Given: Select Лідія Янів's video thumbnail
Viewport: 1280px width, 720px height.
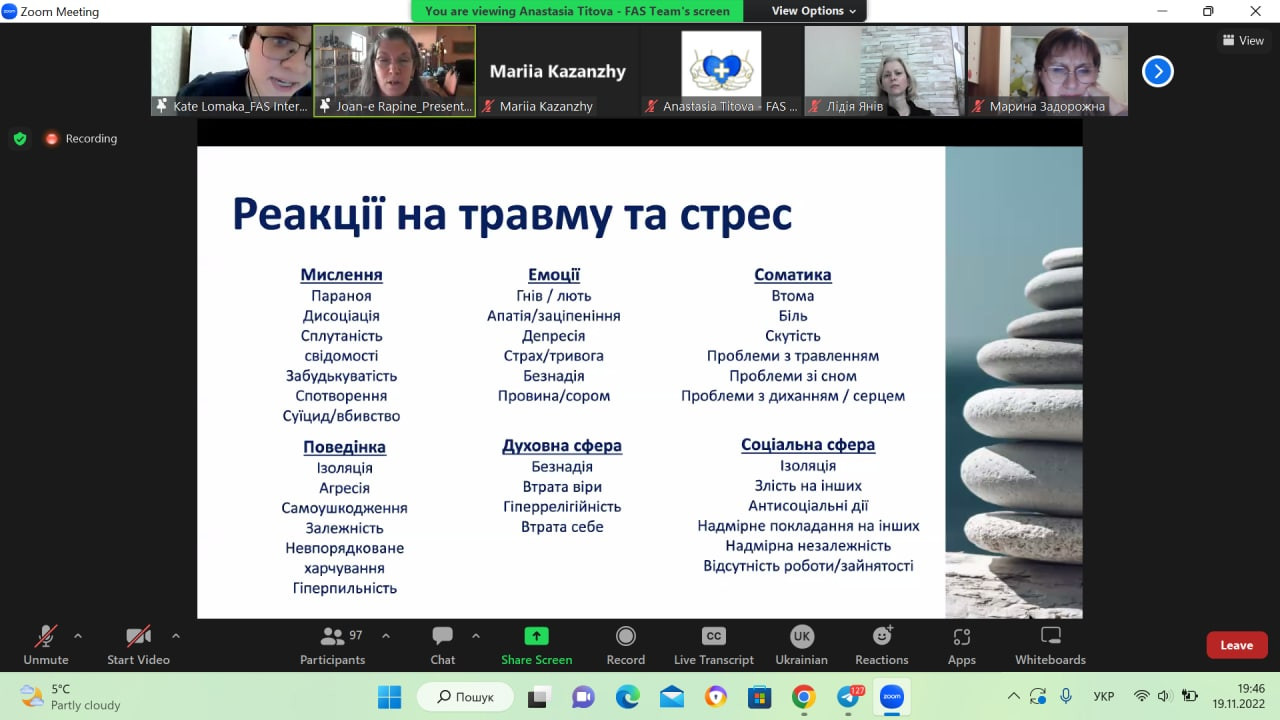Looking at the screenshot, I should click(x=884, y=71).
